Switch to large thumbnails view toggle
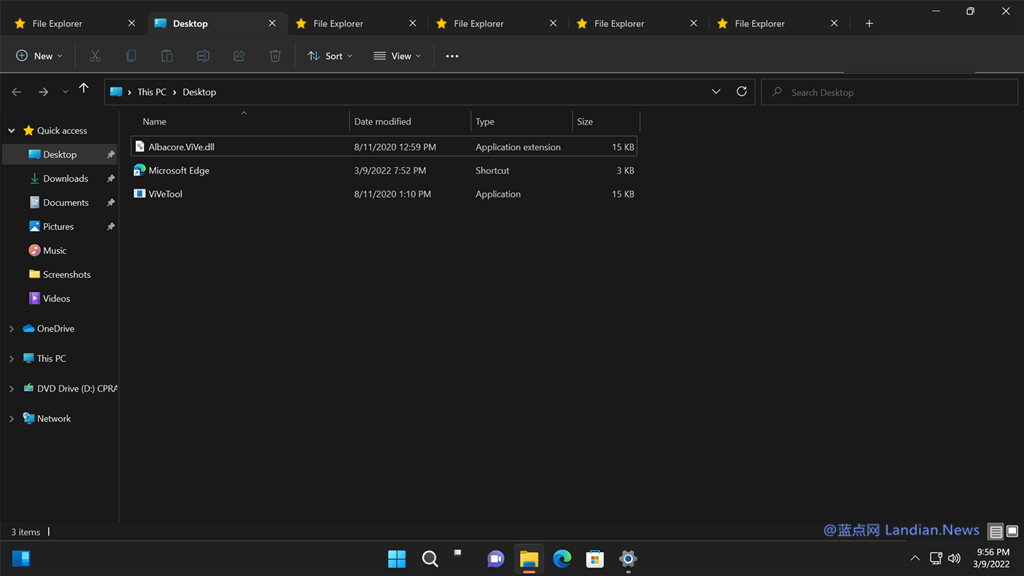Viewport: 1024px width, 576px height. tap(1012, 532)
